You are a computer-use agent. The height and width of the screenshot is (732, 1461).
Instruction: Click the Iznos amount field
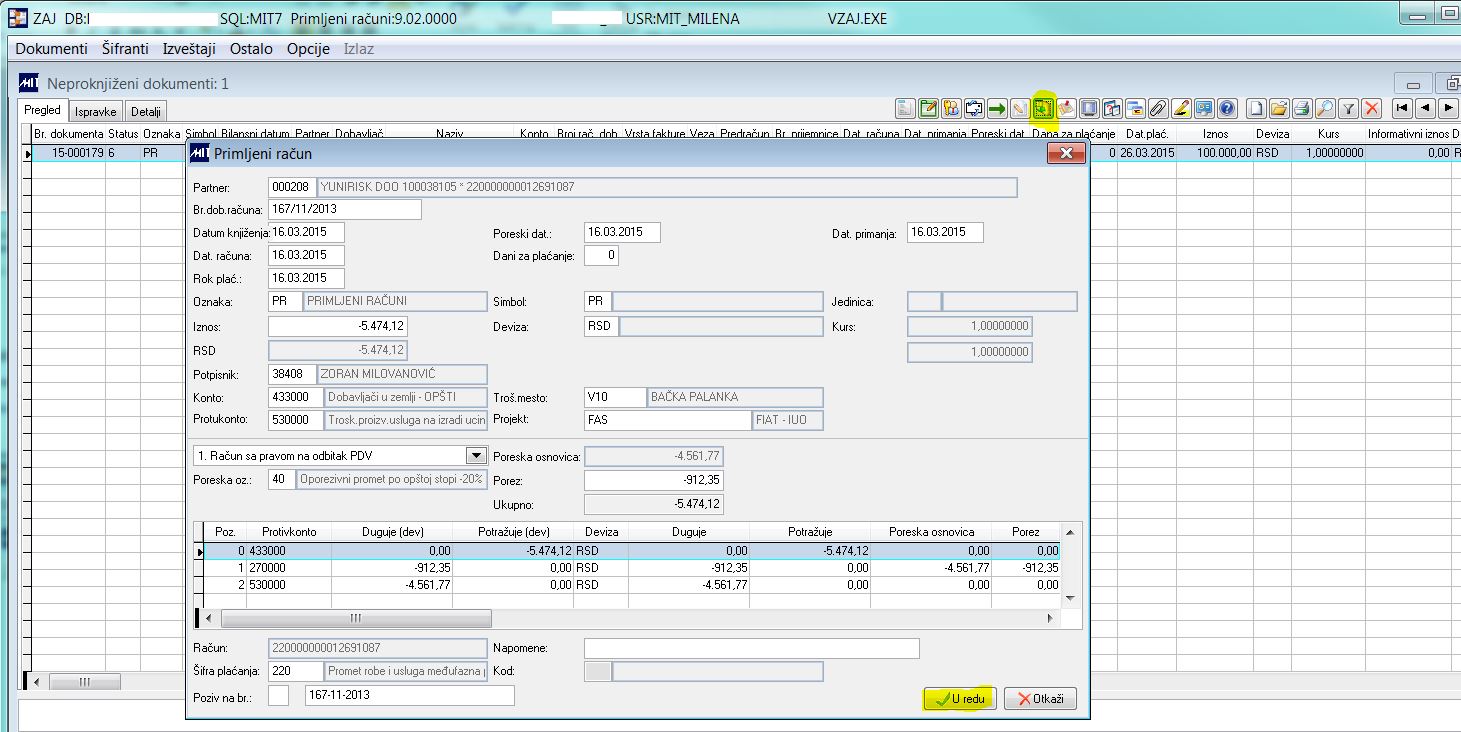[338, 326]
